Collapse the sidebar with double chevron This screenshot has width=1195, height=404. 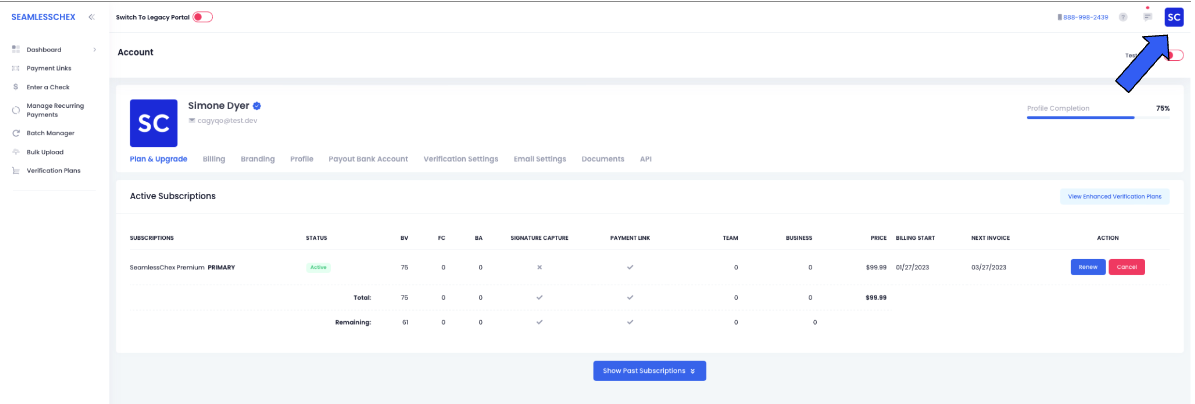91,16
